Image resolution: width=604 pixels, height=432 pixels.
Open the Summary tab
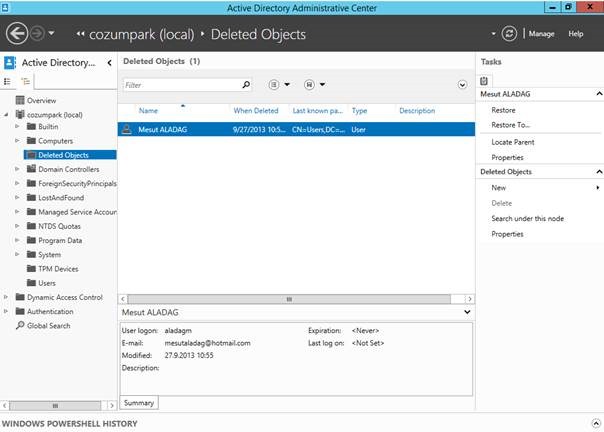coord(139,403)
